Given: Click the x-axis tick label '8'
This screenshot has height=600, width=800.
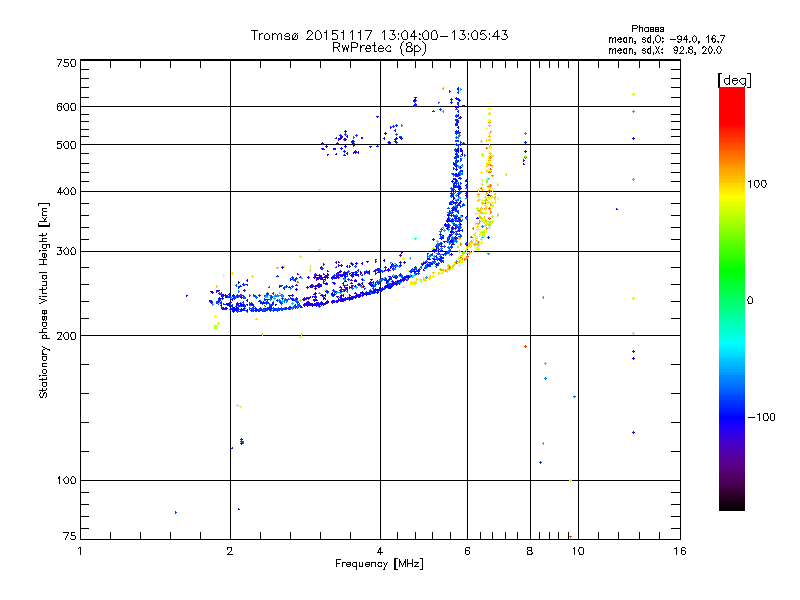Looking at the screenshot, I should (530, 551).
